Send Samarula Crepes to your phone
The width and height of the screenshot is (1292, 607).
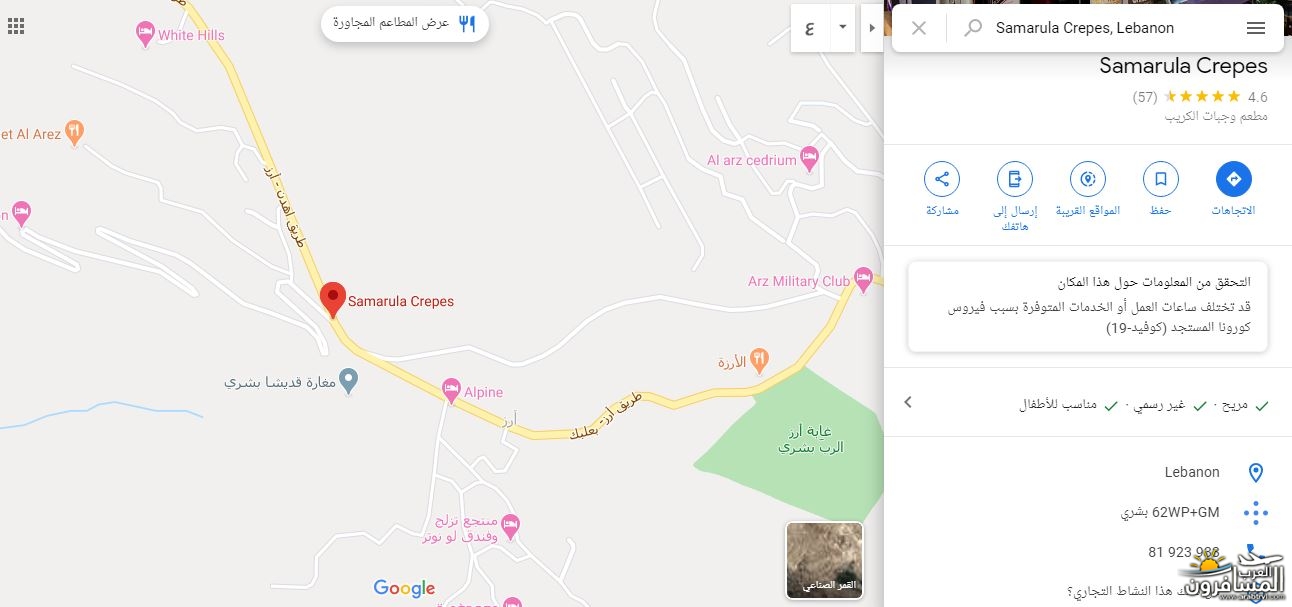click(x=1015, y=180)
